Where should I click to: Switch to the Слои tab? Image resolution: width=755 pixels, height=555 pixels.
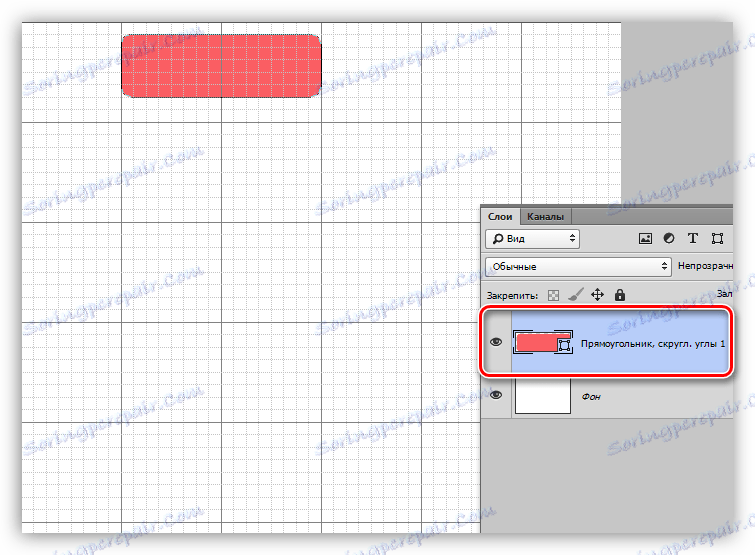pos(500,217)
